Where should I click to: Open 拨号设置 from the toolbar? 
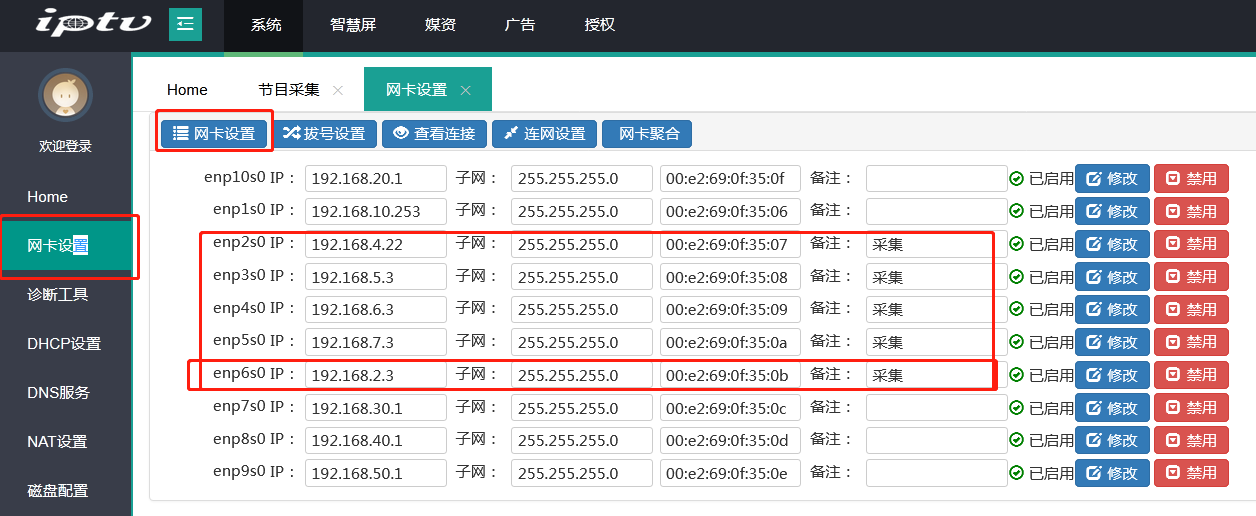coord(324,134)
